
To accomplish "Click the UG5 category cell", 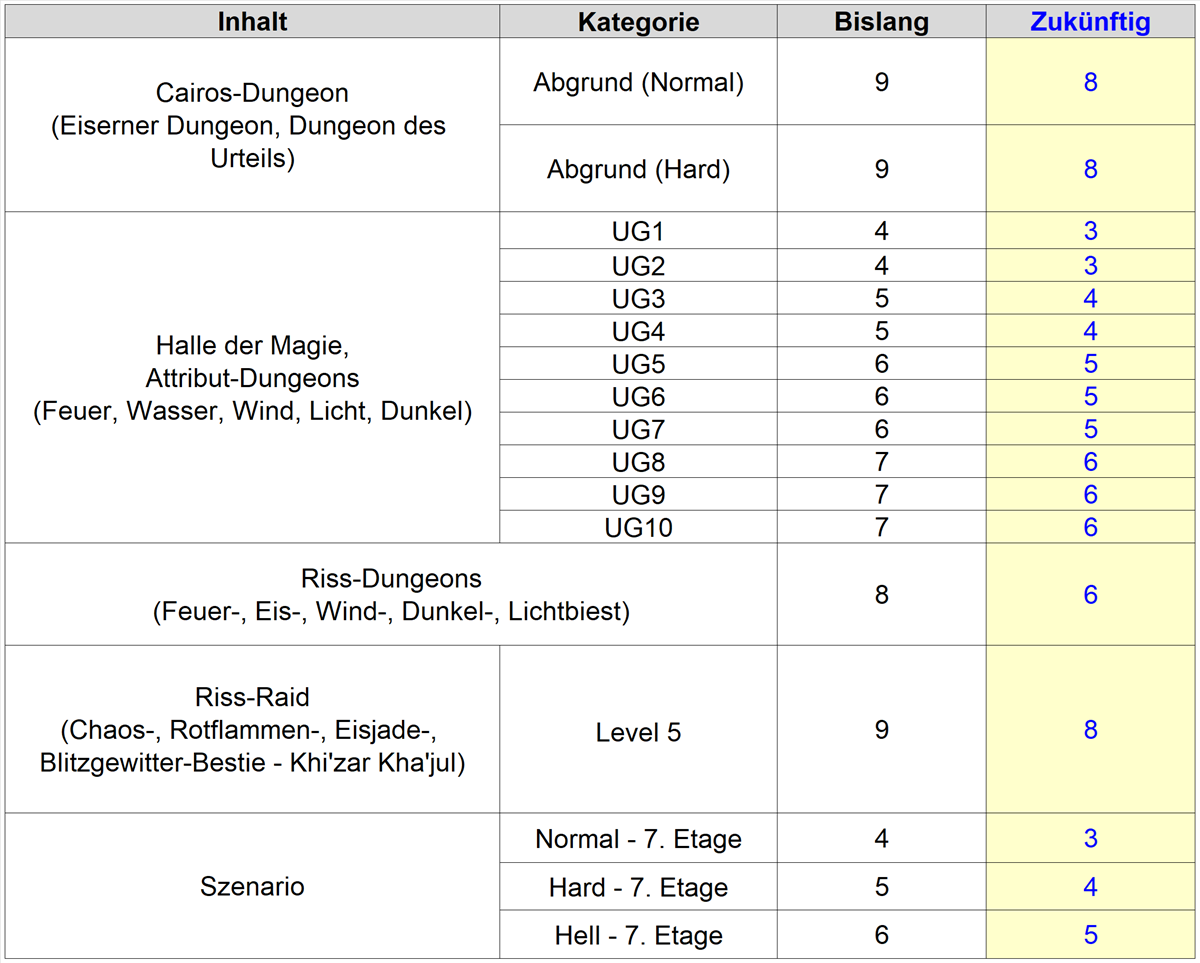I will point(638,364).
